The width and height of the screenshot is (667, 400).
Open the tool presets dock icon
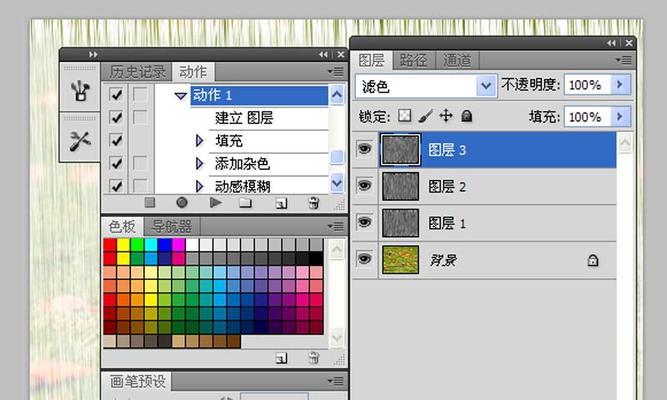point(80,141)
